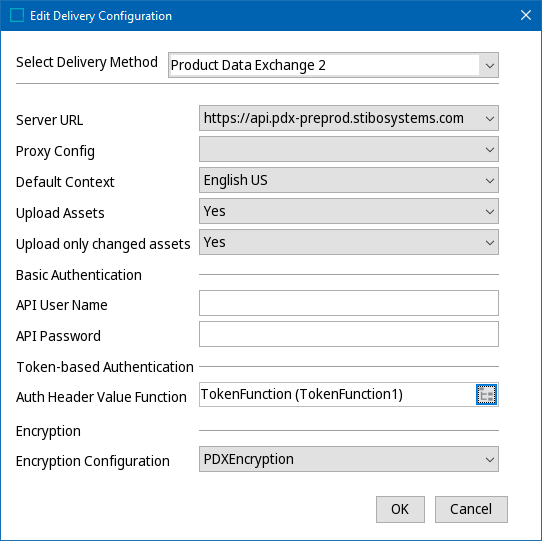Click the Edit Delivery Configuration title text
This screenshot has width=542, height=541.
pyautogui.click(x=101, y=16)
